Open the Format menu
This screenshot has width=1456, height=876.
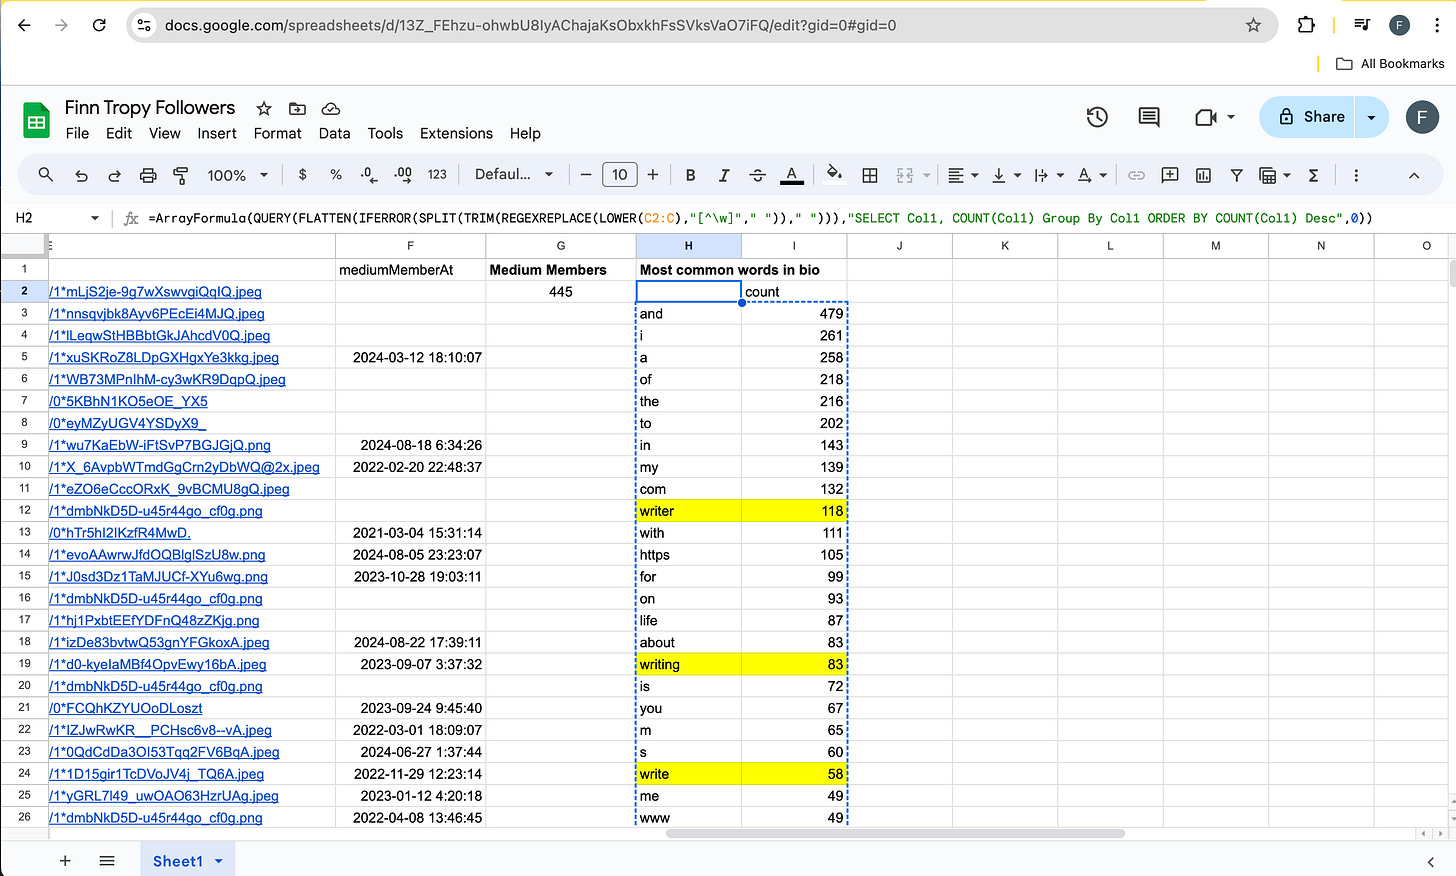pos(277,133)
